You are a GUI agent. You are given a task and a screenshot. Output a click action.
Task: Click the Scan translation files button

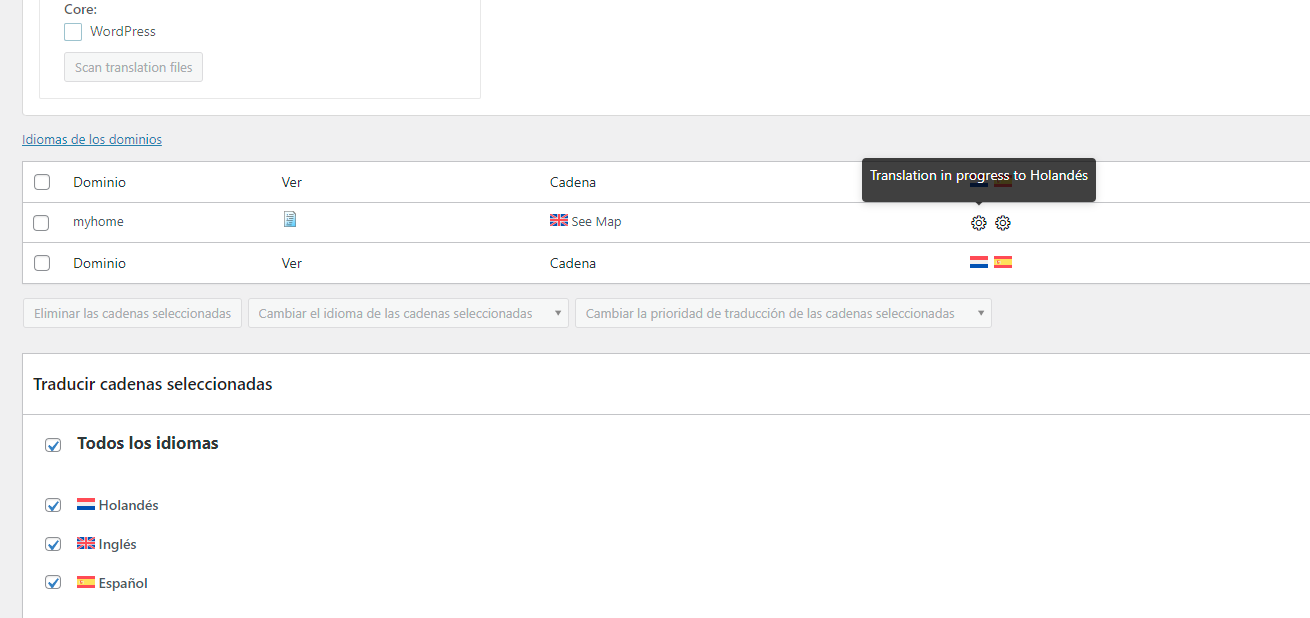pos(134,67)
